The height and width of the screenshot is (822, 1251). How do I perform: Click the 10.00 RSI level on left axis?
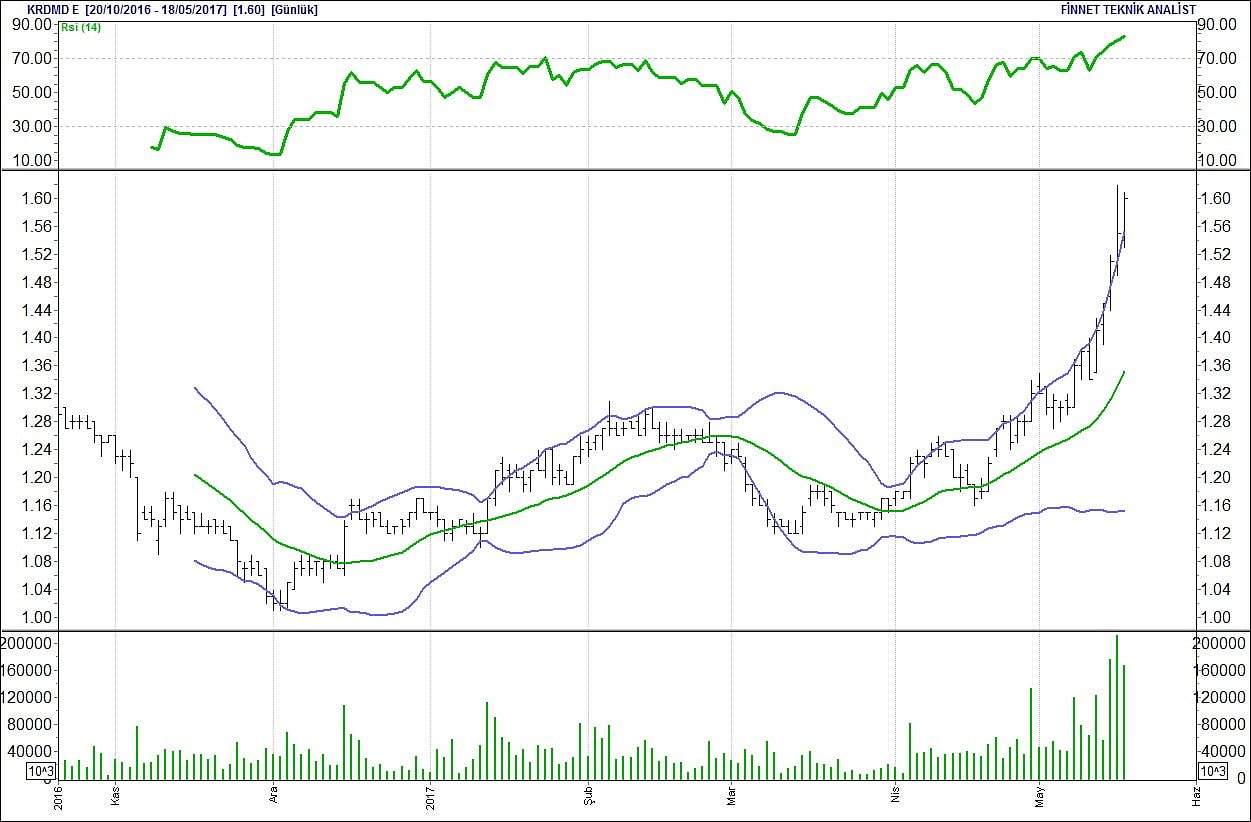33,160
